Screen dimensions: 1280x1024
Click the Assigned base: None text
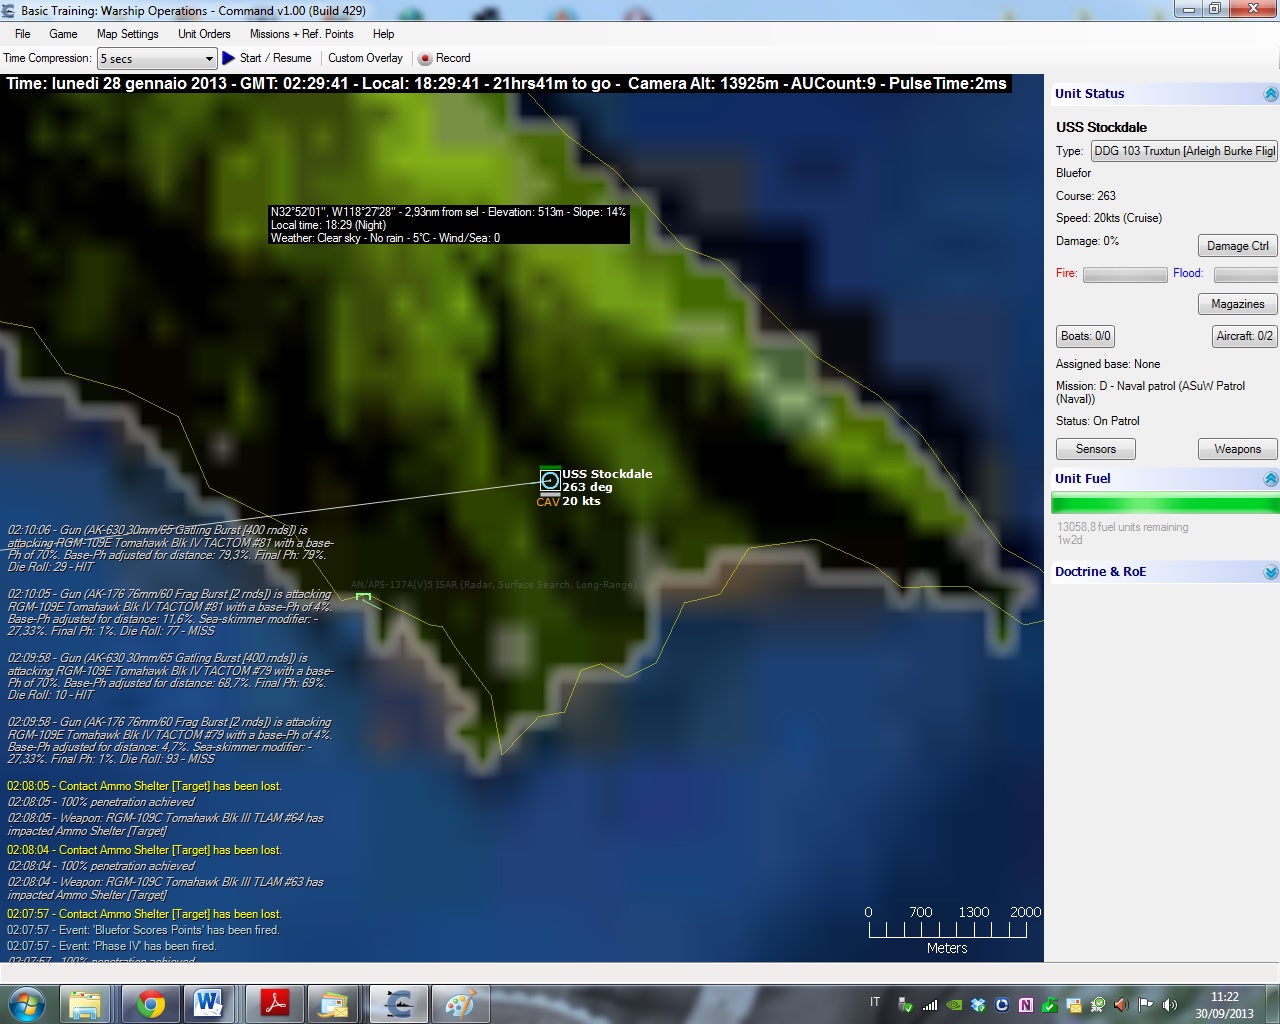coord(1108,364)
